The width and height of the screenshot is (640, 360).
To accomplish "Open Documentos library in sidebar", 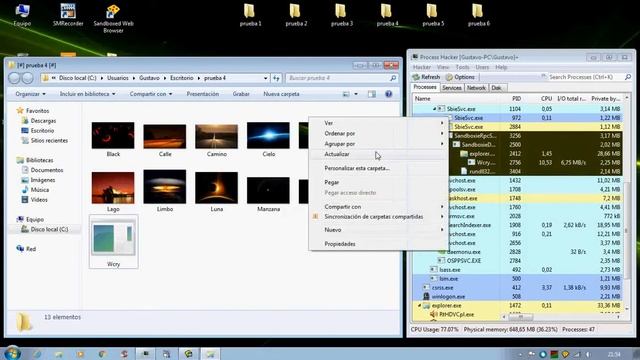I will [x=42, y=170].
